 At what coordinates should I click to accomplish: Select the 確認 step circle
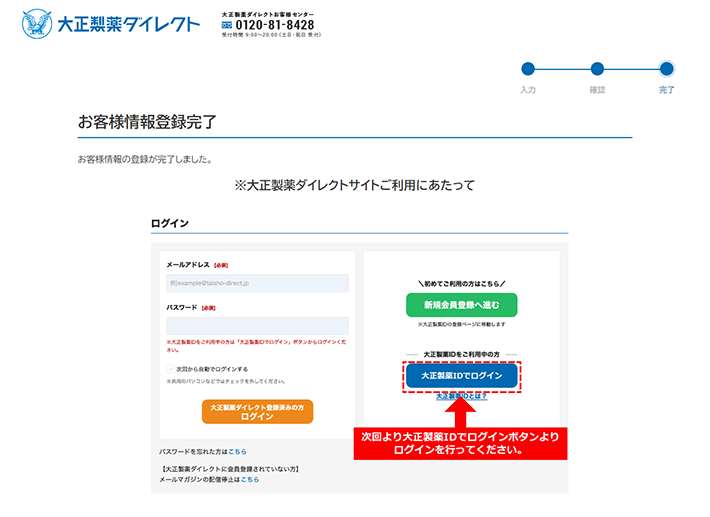[597, 69]
